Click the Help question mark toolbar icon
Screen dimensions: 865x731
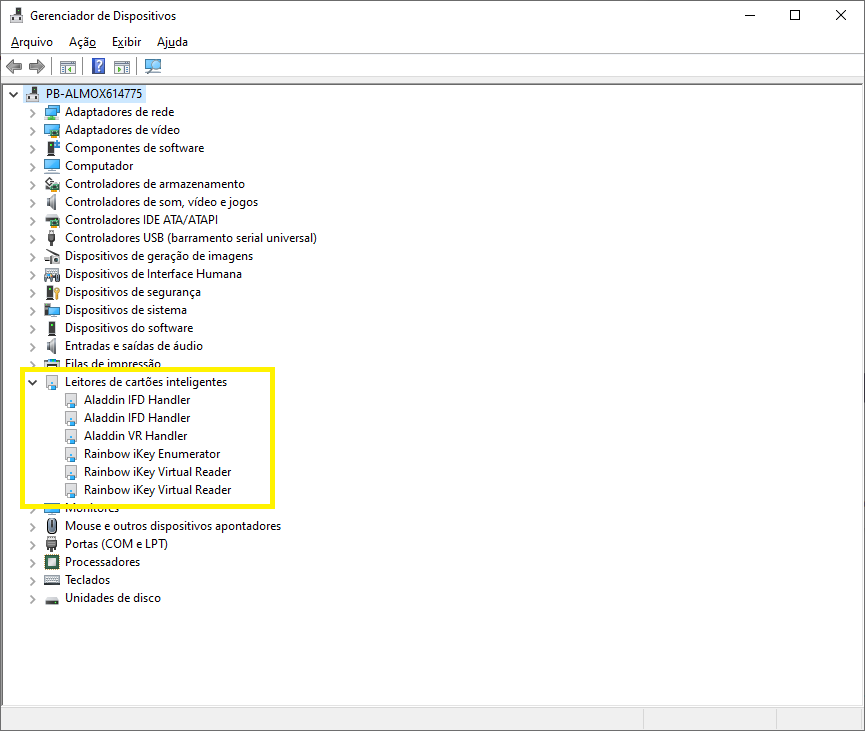pos(98,67)
